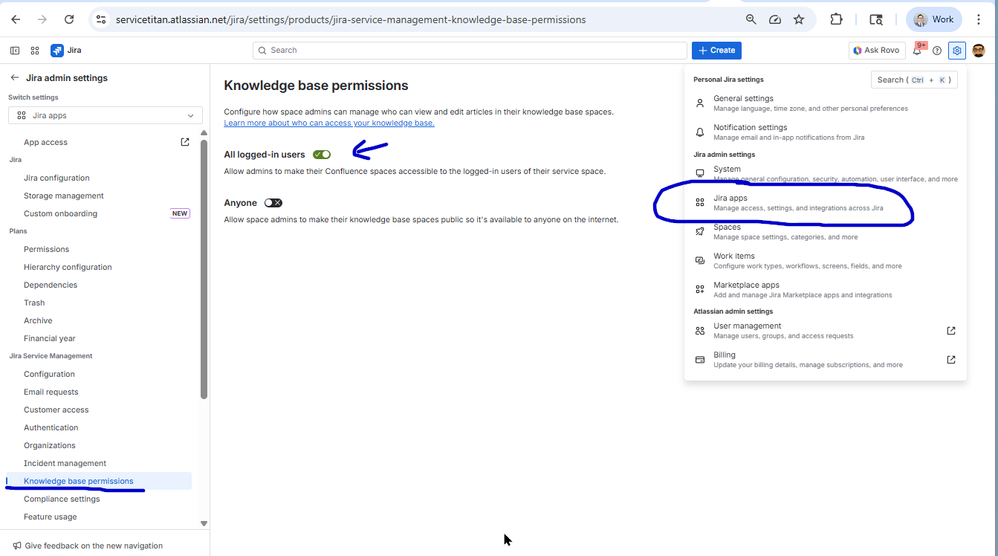Click User management external link icon
The image size is (998, 556).
(951, 330)
